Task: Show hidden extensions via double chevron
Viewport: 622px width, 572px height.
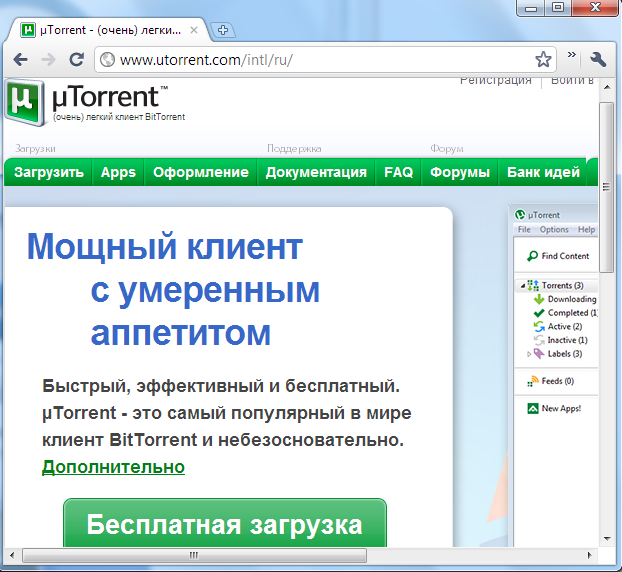Action: [x=571, y=55]
